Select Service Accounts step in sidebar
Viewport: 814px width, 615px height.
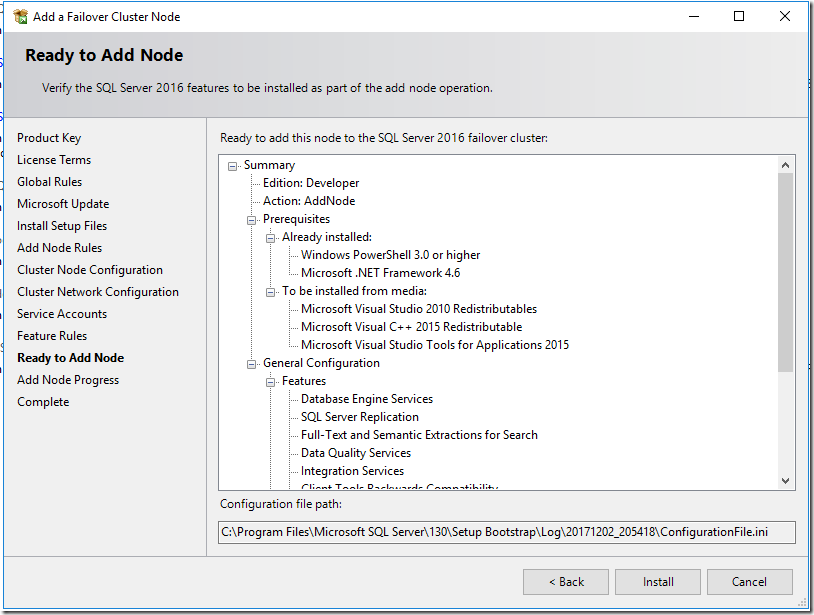pos(62,314)
